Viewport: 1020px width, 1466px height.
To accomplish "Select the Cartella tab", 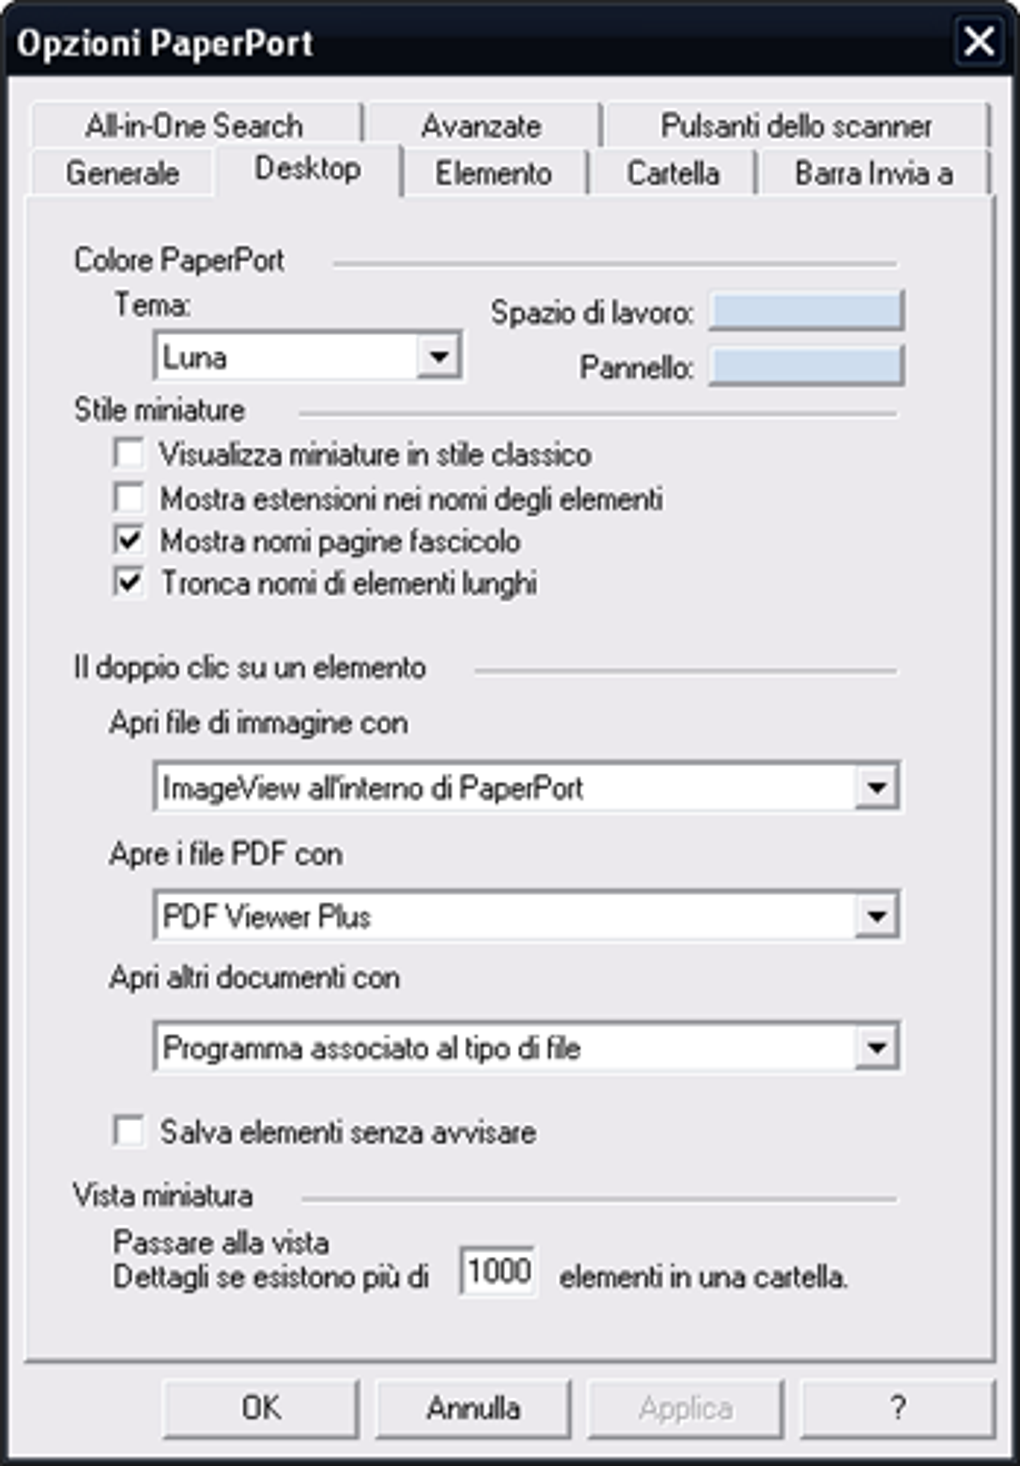I will point(674,172).
